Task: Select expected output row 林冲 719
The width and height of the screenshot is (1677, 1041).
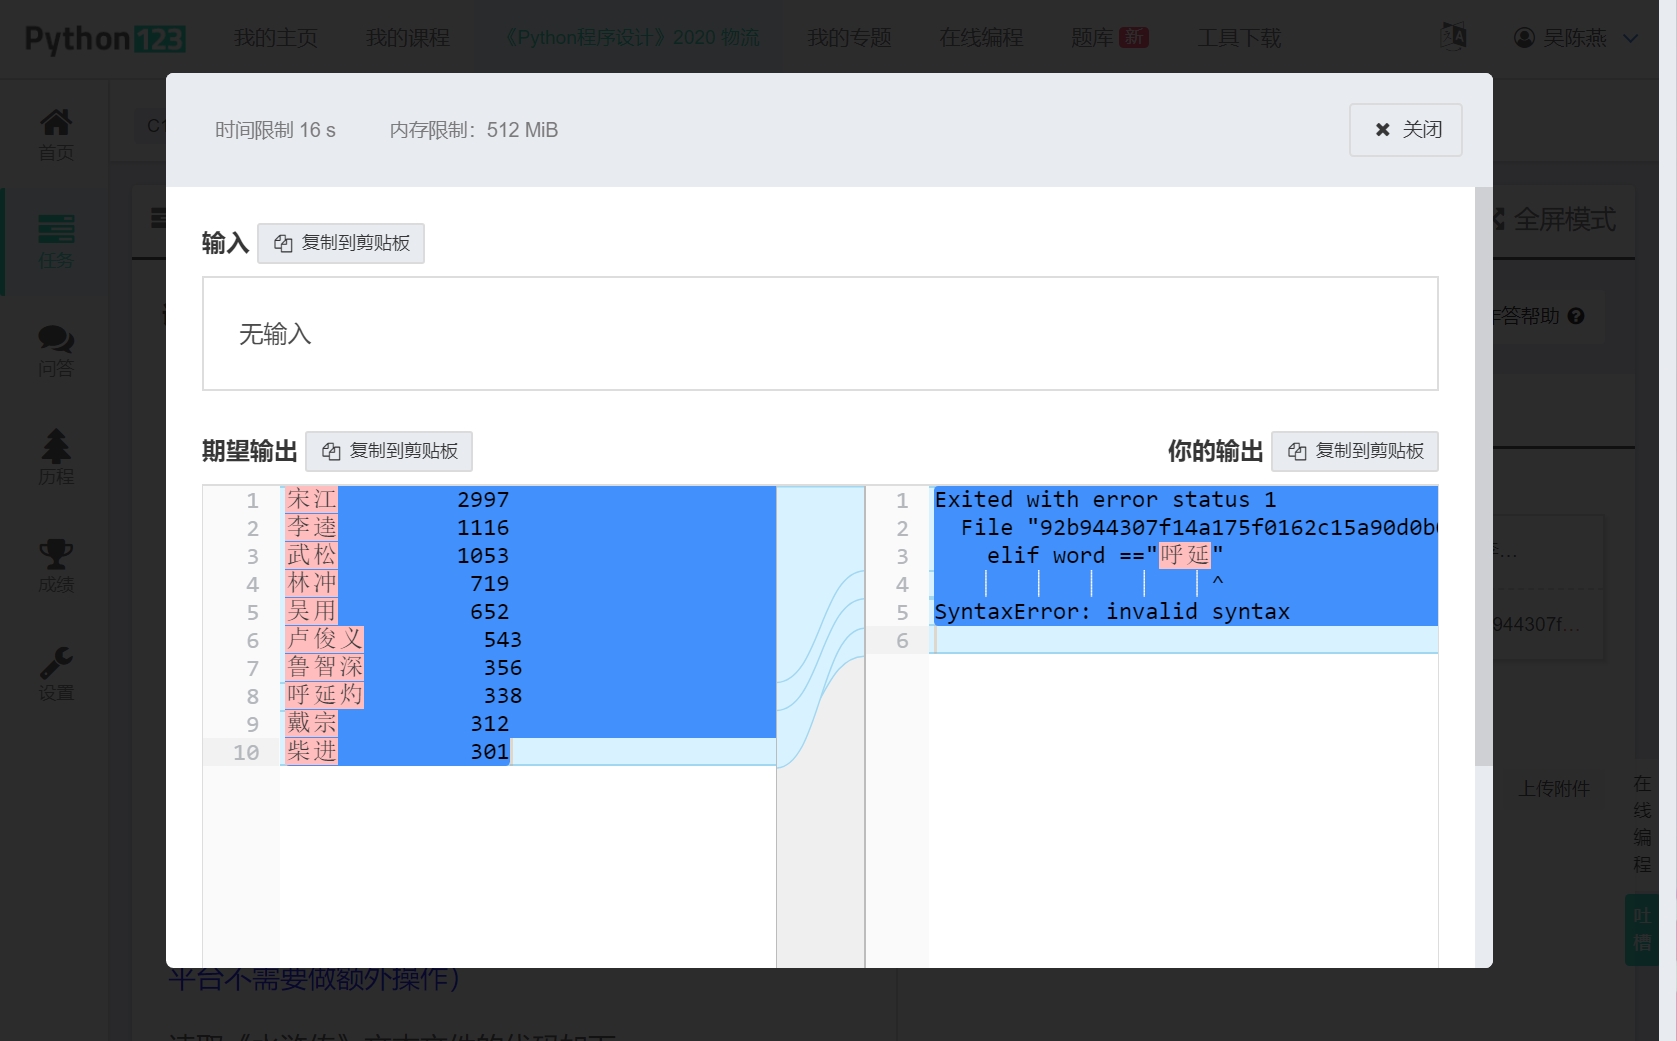Action: pyautogui.click(x=528, y=584)
